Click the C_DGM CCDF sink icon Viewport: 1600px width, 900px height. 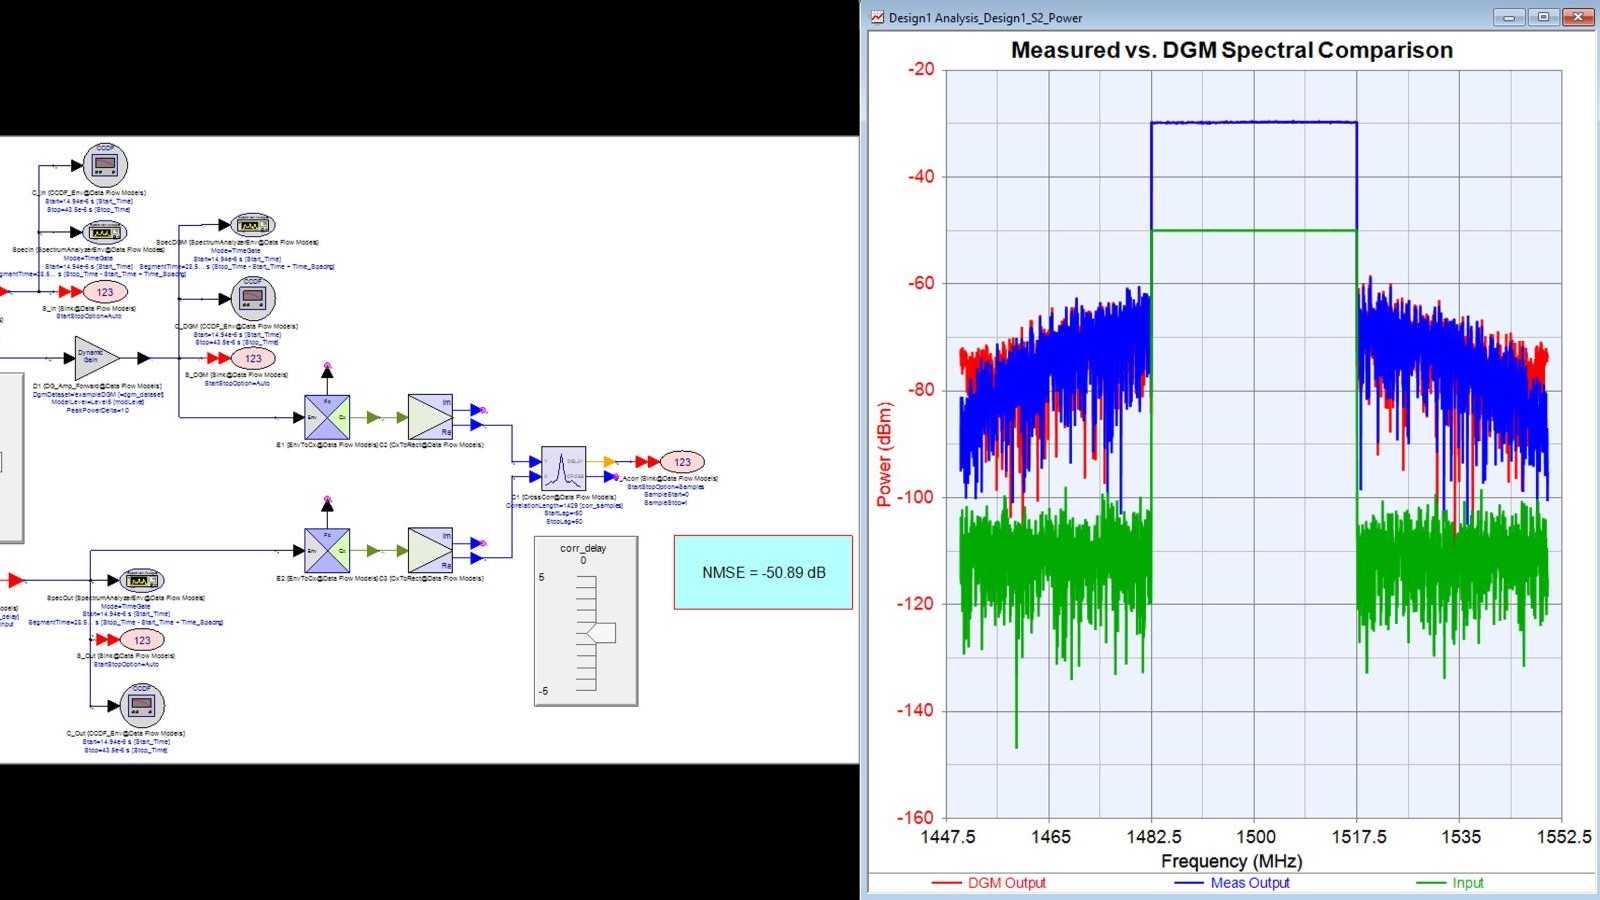pos(253,298)
